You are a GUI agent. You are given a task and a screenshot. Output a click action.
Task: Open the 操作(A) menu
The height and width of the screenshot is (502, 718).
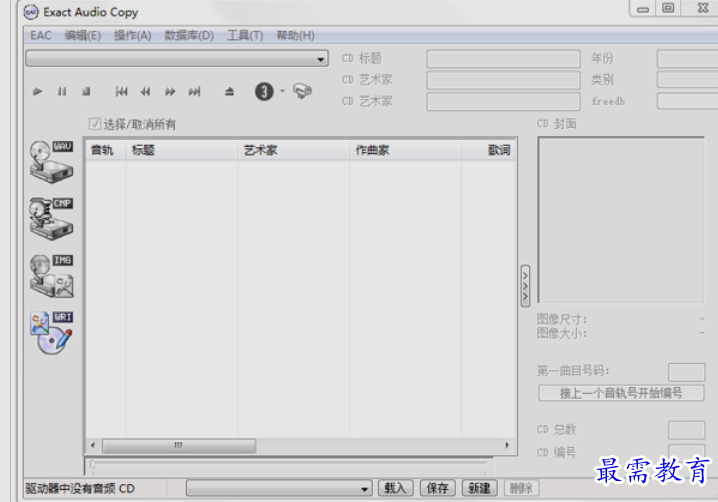pyautogui.click(x=132, y=35)
